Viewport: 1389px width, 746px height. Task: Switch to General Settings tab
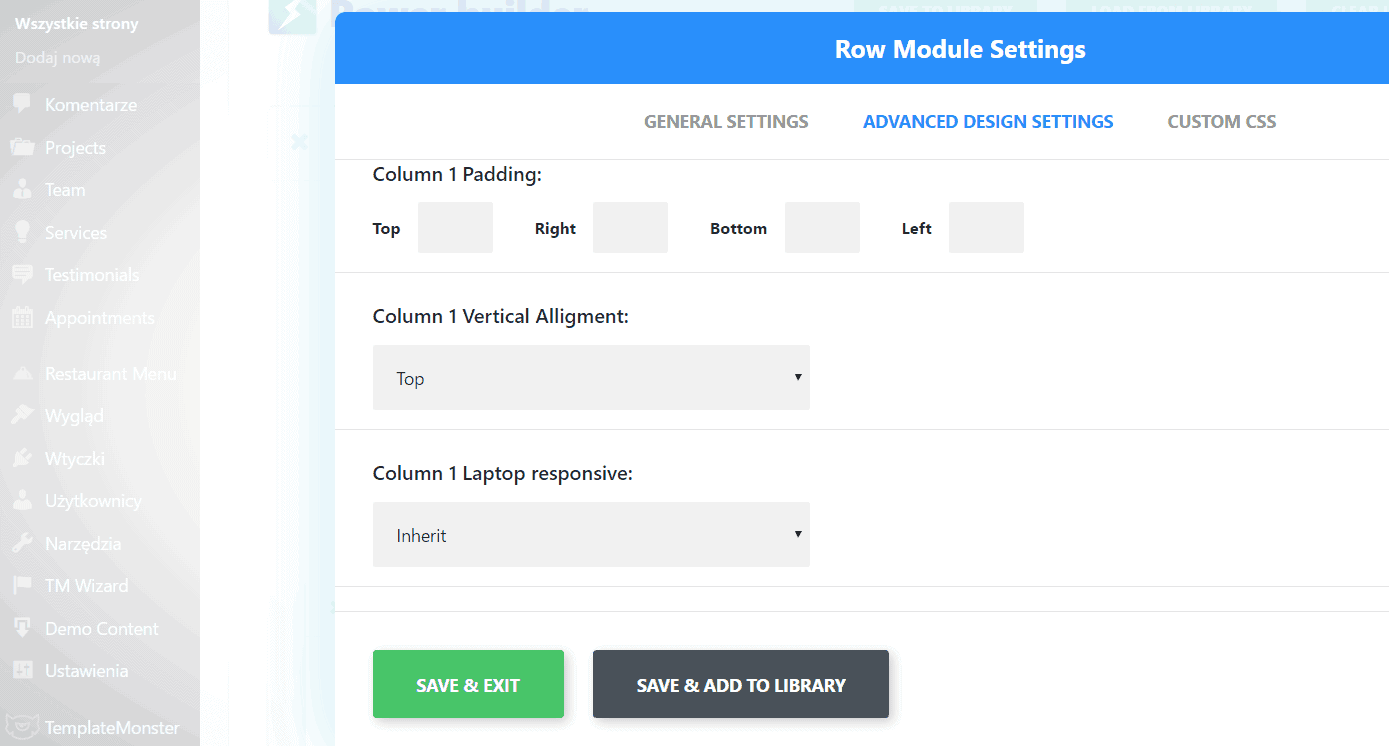pyautogui.click(x=726, y=122)
